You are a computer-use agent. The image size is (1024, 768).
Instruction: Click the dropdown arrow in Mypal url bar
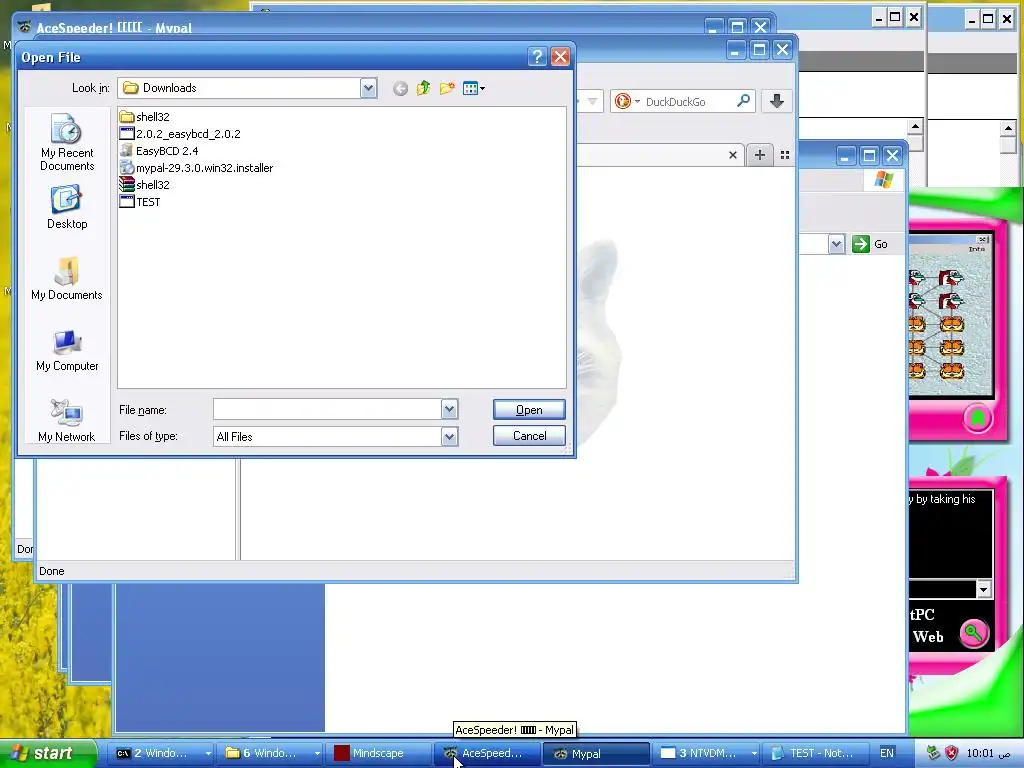(x=592, y=101)
